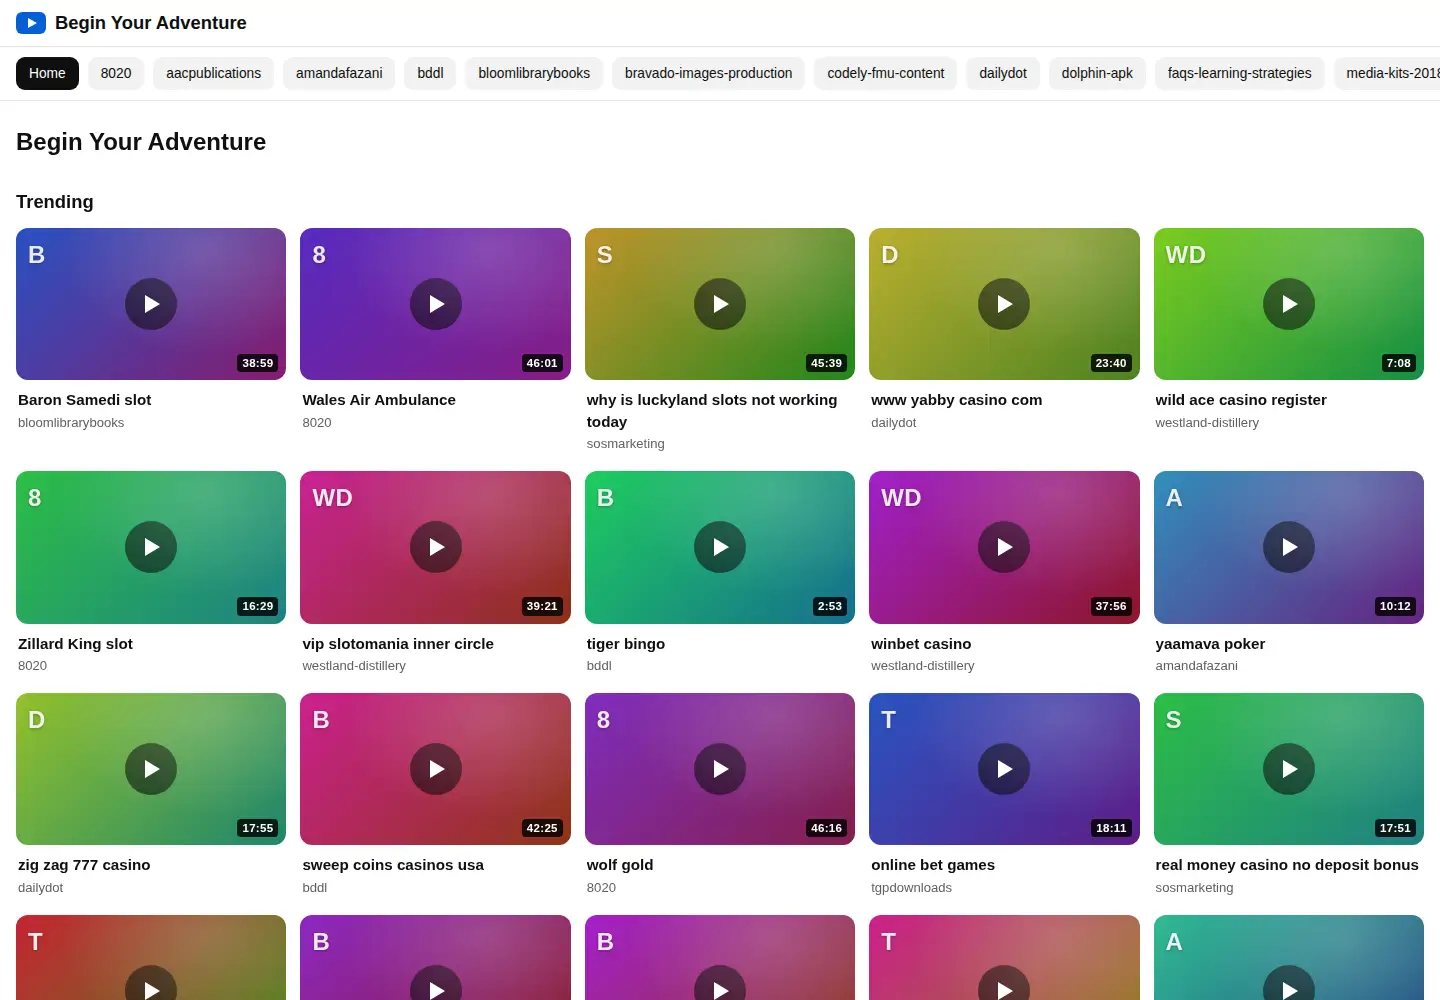The height and width of the screenshot is (1000, 1440).
Task: Switch to the 8020 category tab
Action: click(116, 73)
